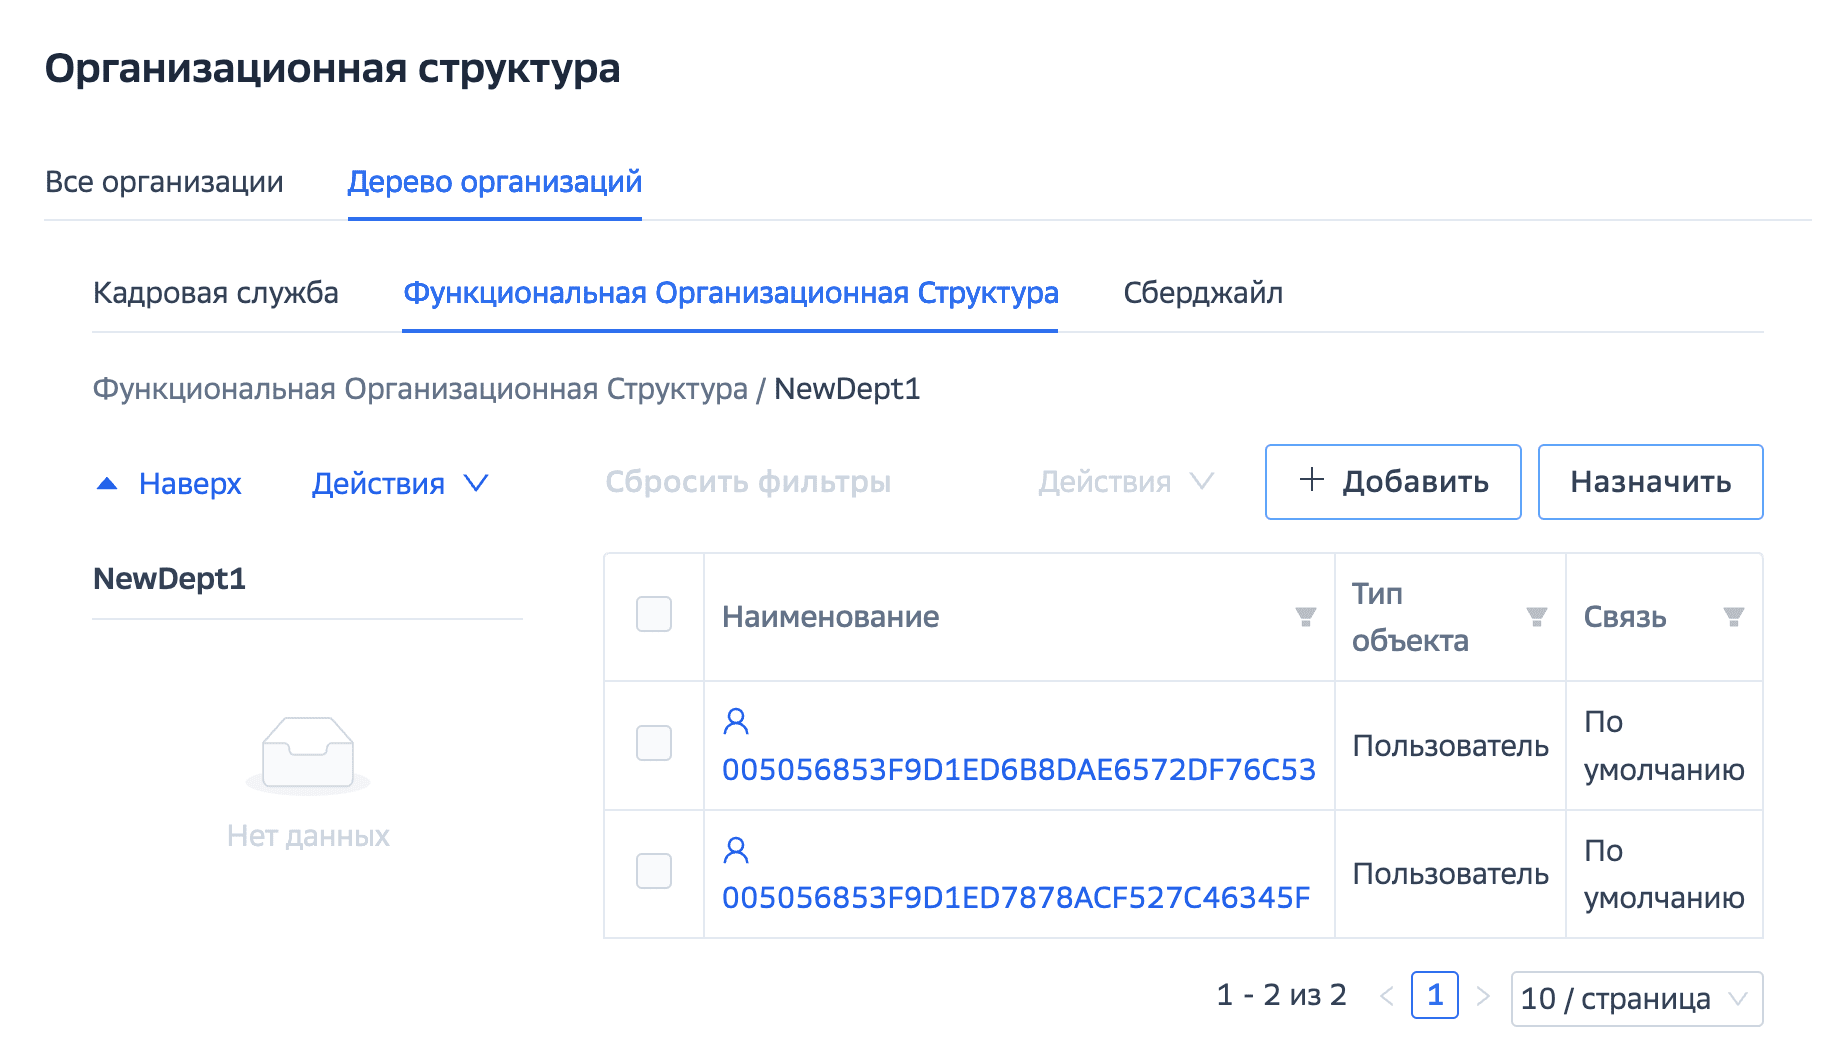The width and height of the screenshot is (1834, 1062).
Task: Click filter icon in Тип объекта column
Action: 1536,617
